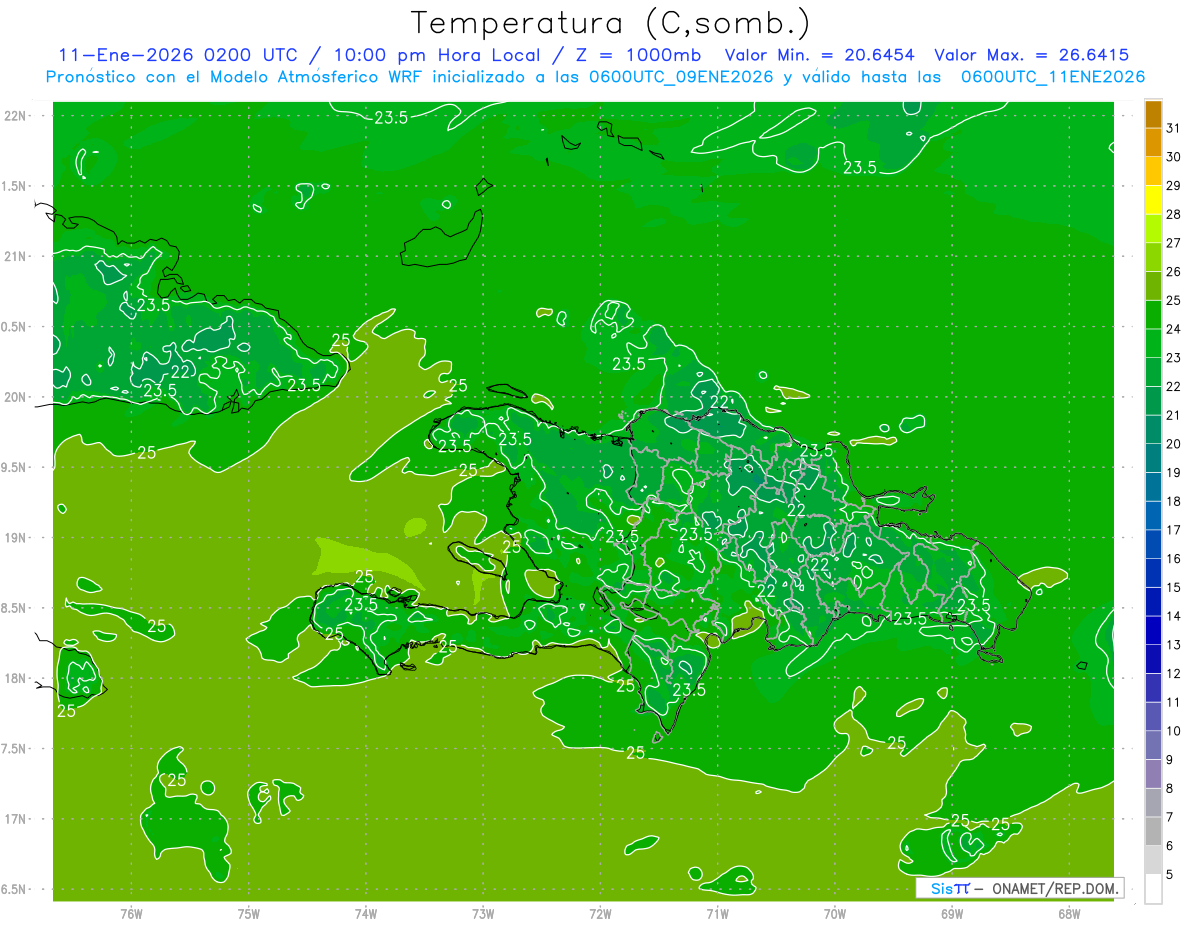Click the "ONAMET/REP.DOM." credit label
1200x927 pixels.
(1055, 888)
